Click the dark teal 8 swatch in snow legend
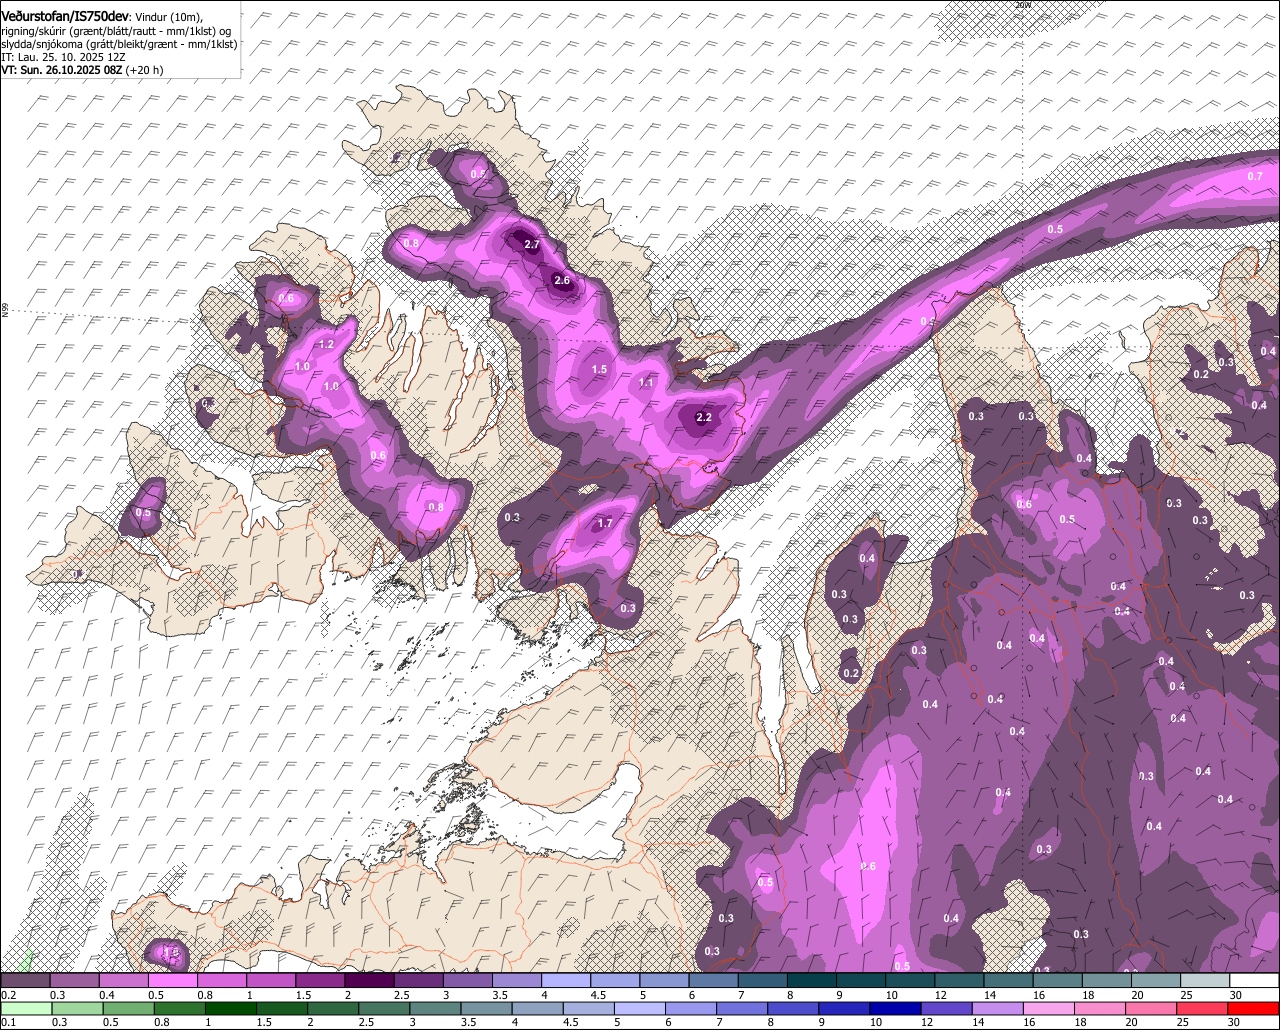This screenshot has width=1280, height=1030. (x=811, y=981)
